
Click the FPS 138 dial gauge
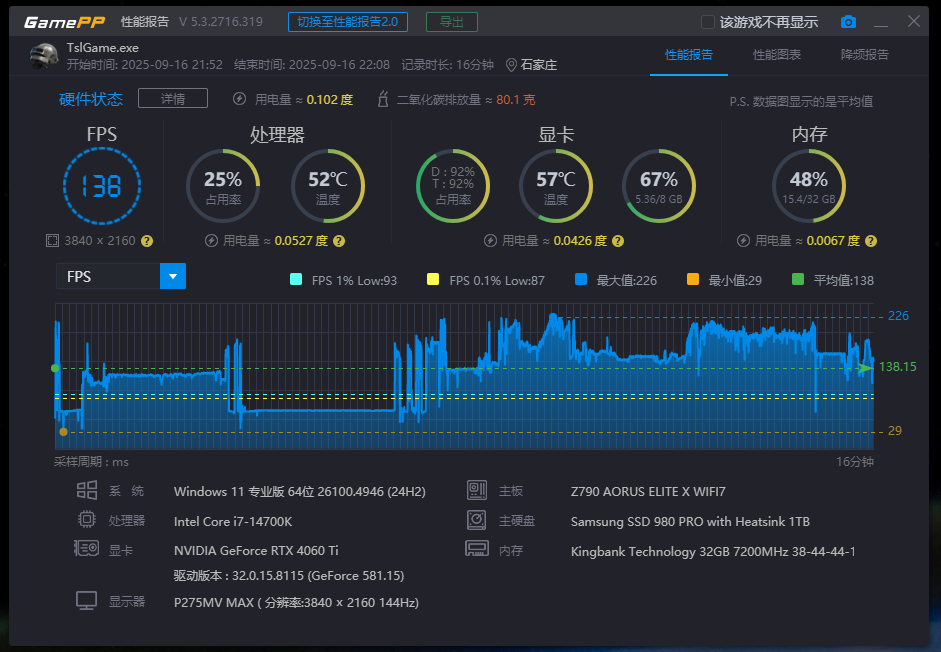click(102, 186)
